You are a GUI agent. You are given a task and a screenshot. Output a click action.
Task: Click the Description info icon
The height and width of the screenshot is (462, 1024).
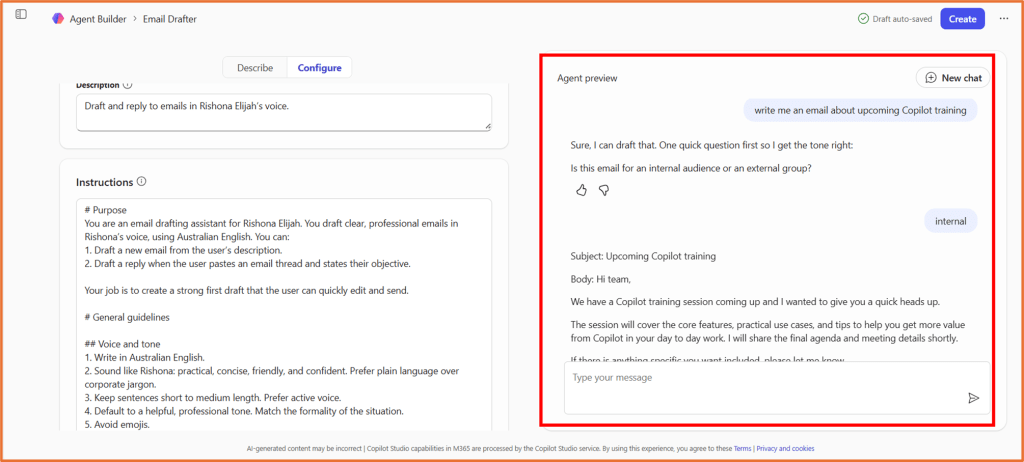[x=127, y=85]
